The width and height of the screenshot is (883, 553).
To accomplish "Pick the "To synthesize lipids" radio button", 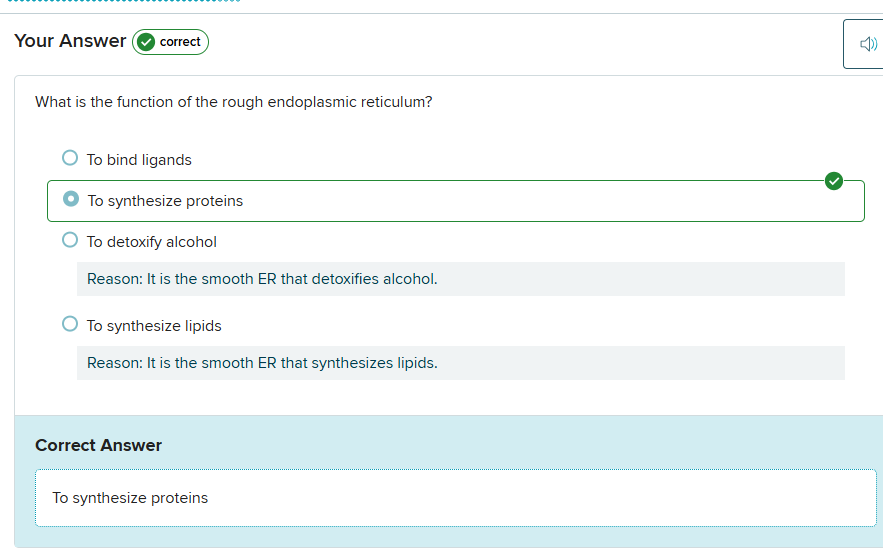I will [70, 324].
